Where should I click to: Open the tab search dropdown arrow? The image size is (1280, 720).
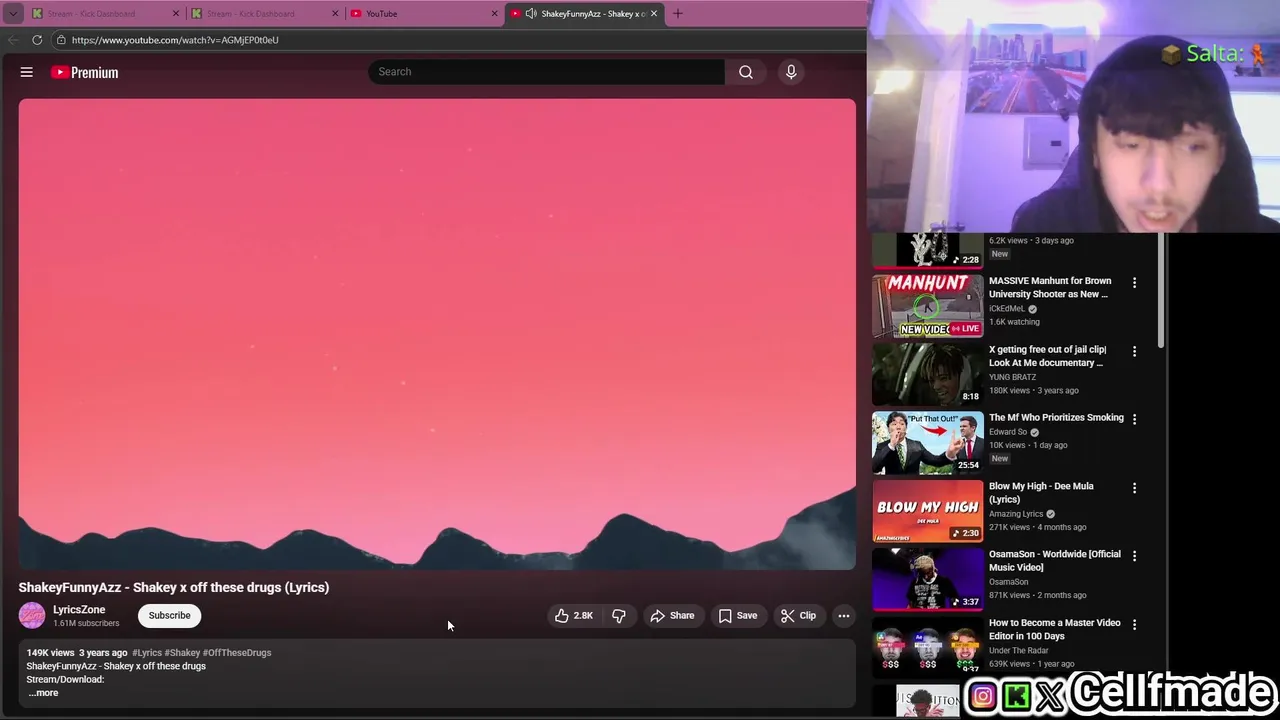(x=13, y=14)
